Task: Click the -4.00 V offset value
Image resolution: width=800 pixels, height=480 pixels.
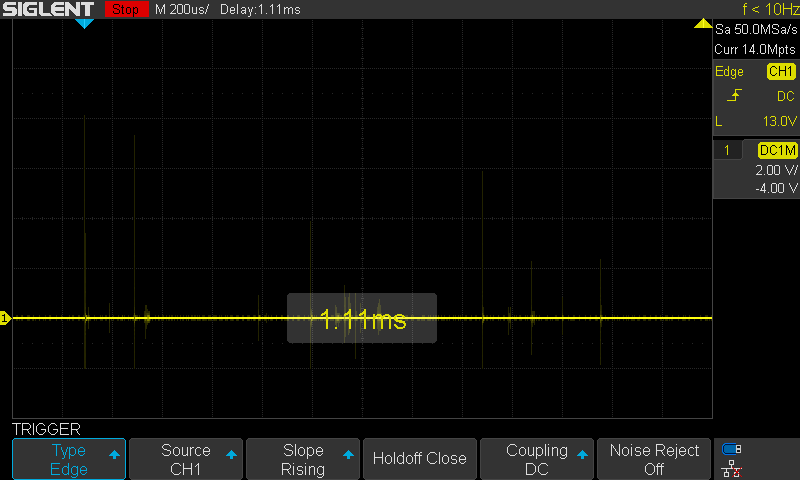Action: tap(776, 188)
